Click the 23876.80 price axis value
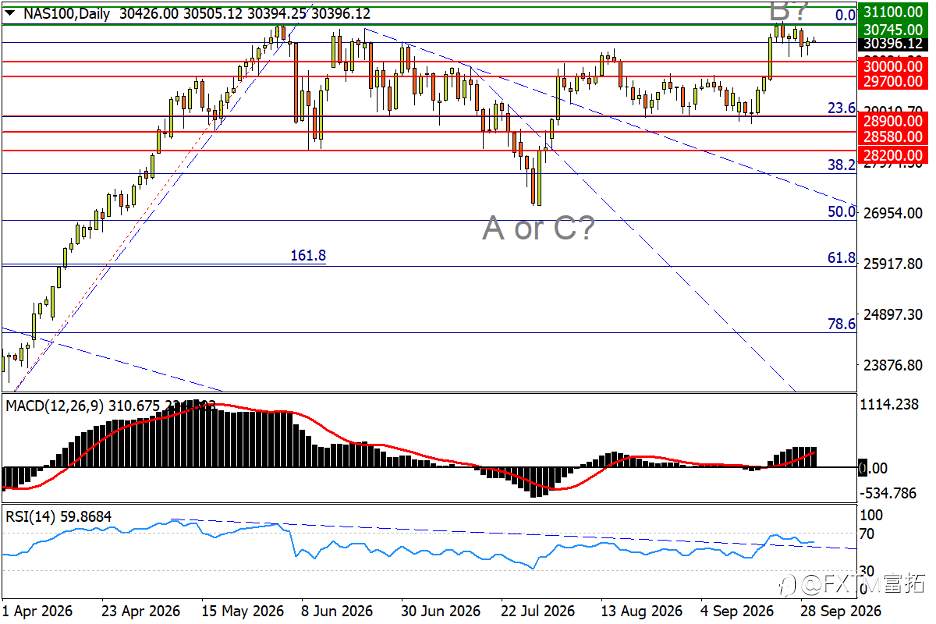936x624 pixels. tap(893, 365)
